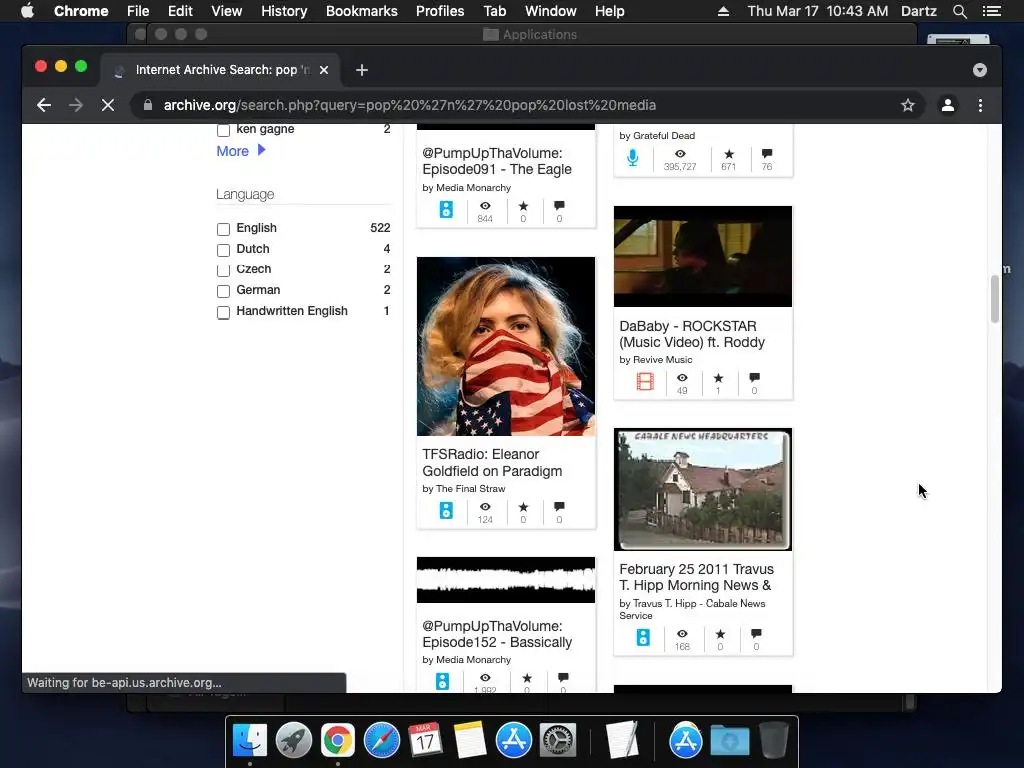Click audio speaker icon on TFSRadio card
Viewport: 1024px width, 768px height.
pos(446,510)
